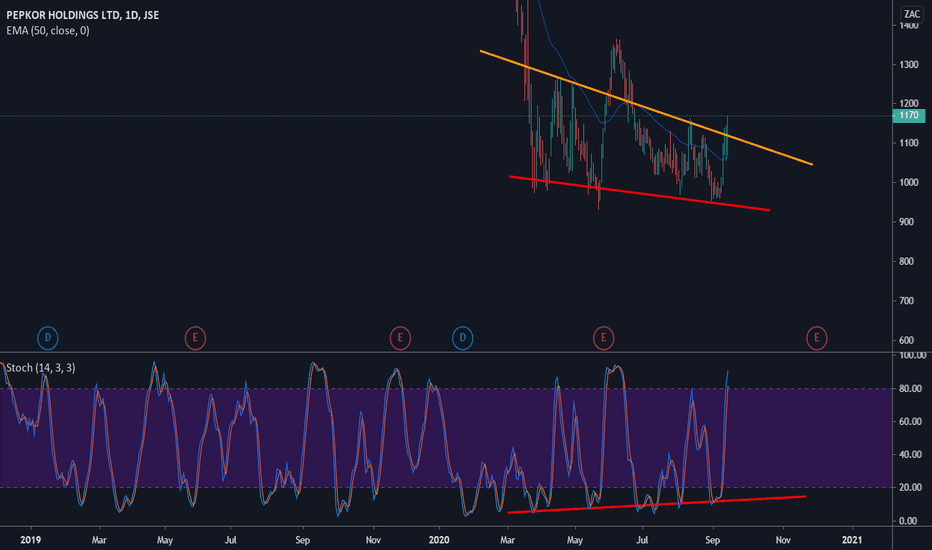Open the earnings marker near late November 2019
932x550 pixels.
coord(400,338)
